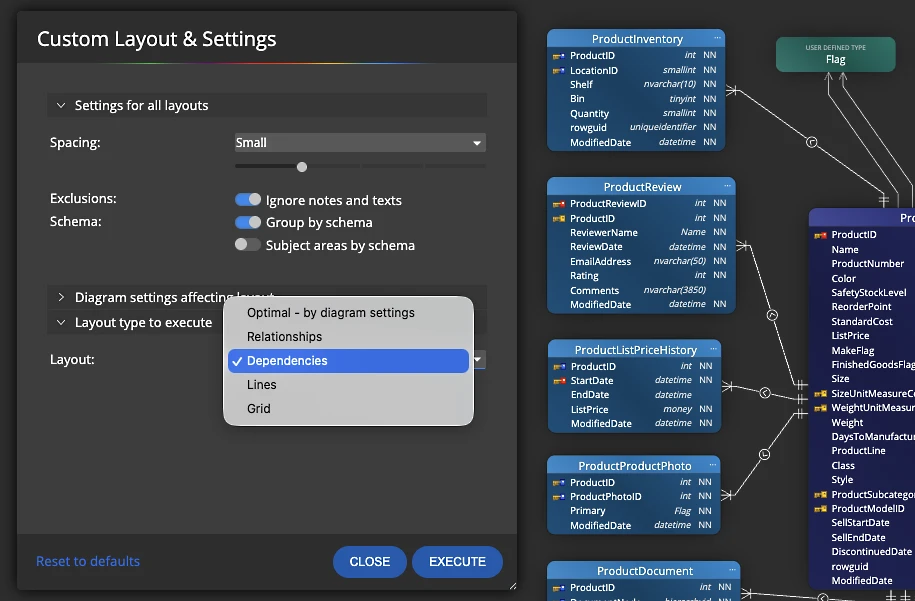The image size is (915, 601).
Task: Disable Group by schema switch
Action: (x=248, y=222)
